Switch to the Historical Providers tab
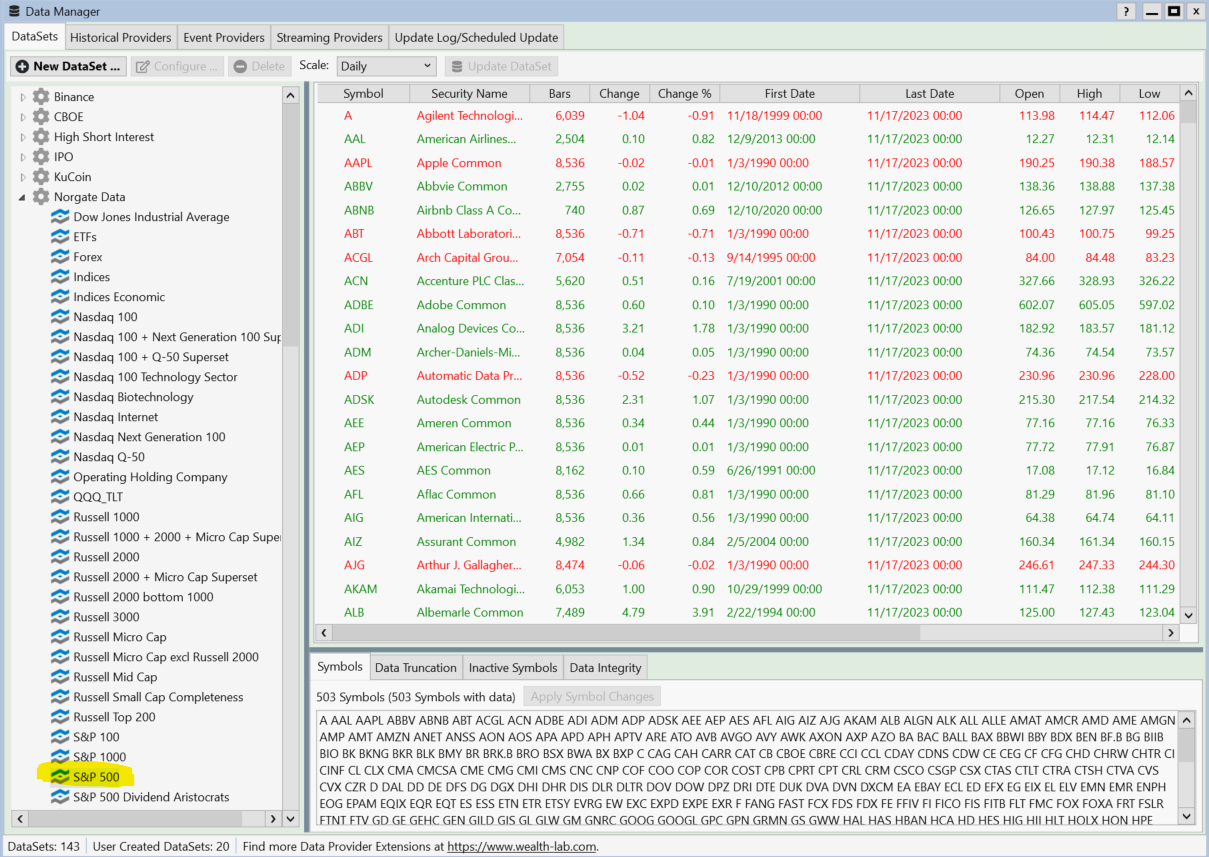This screenshot has height=857, width=1209. (x=120, y=37)
